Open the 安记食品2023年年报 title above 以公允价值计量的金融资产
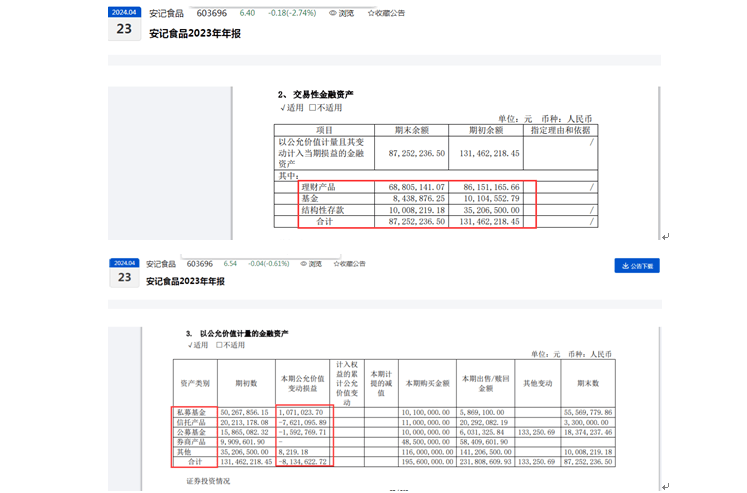 pos(185,282)
